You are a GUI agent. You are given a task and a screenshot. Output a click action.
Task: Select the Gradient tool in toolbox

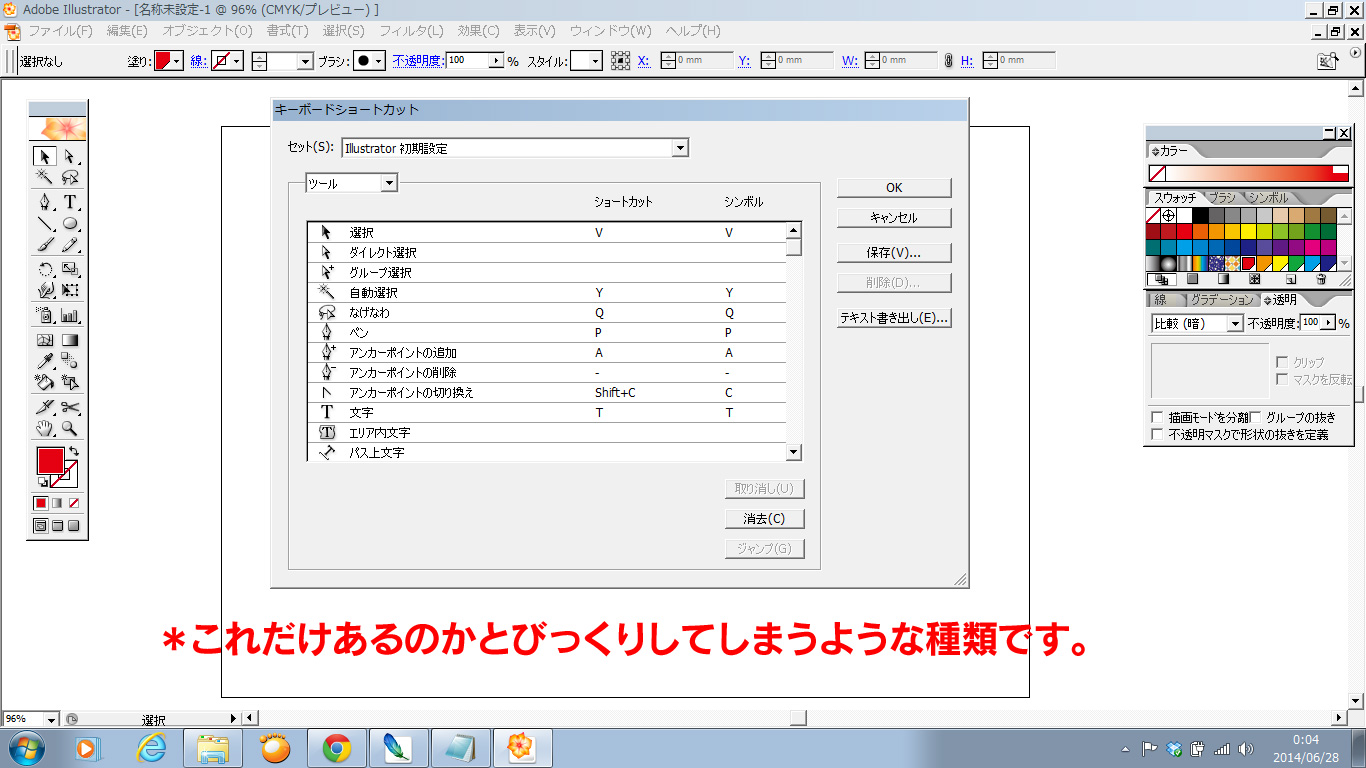point(70,339)
